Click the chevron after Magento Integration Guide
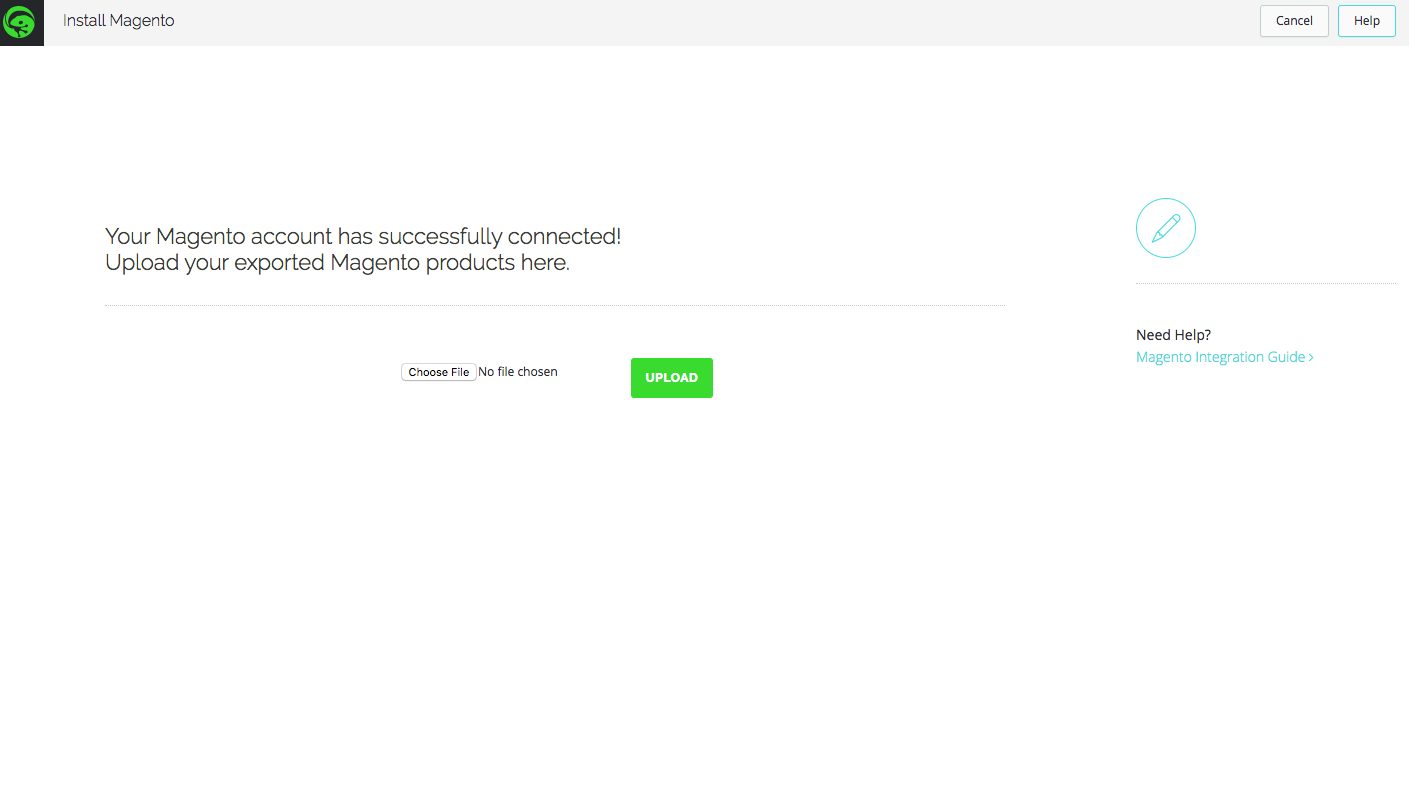This screenshot has height=786, width=1409. pyautogui.click(x=1311, y=358)
